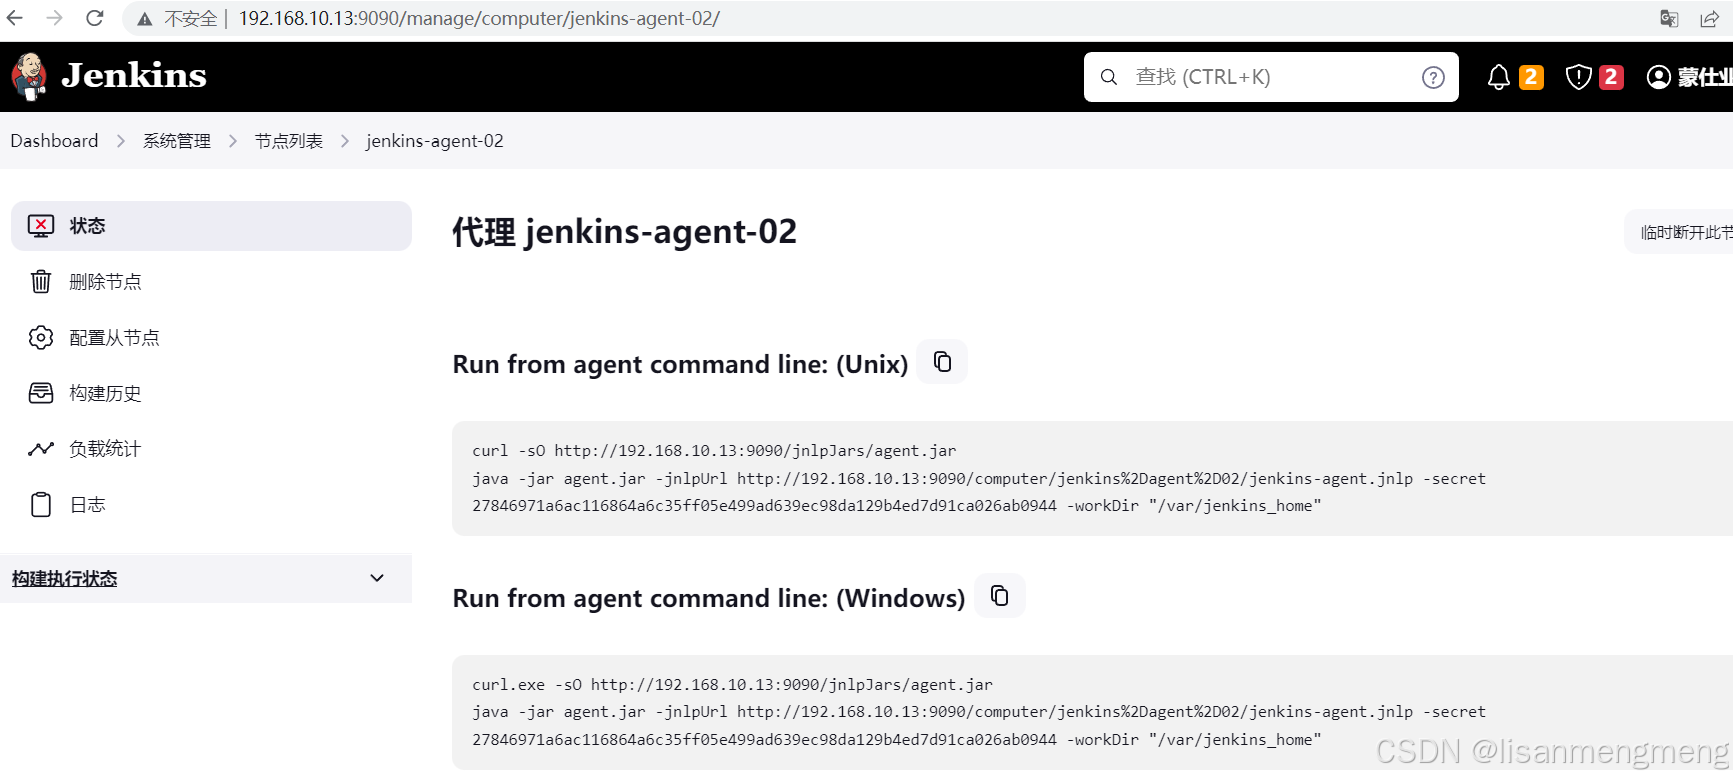Click 'Run from agent command line: (Unix)' heading

[x=680, y=364]
